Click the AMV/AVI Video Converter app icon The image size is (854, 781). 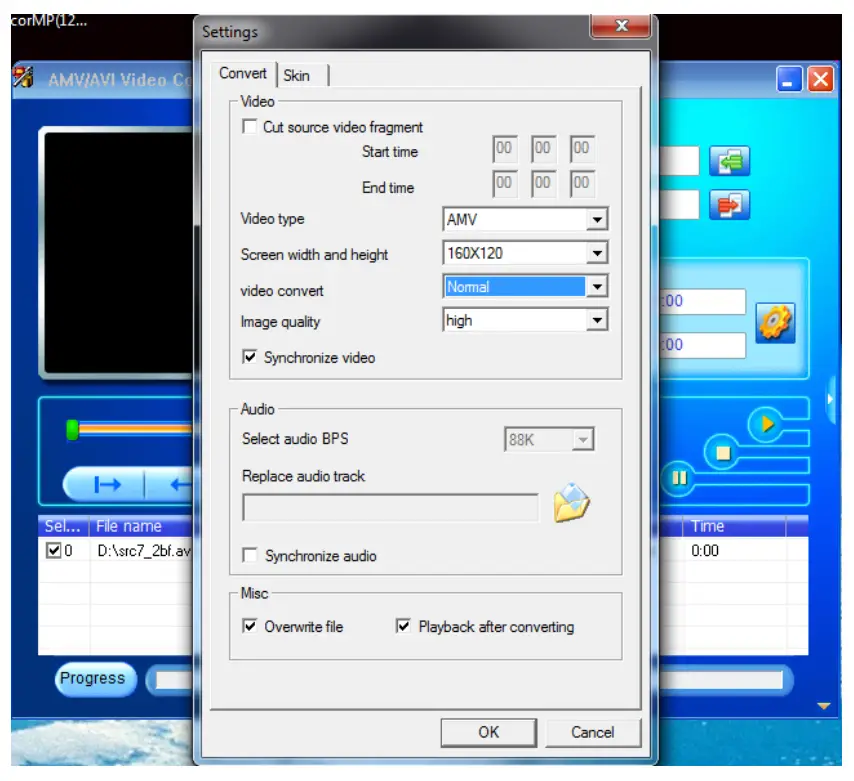point(23,77)
